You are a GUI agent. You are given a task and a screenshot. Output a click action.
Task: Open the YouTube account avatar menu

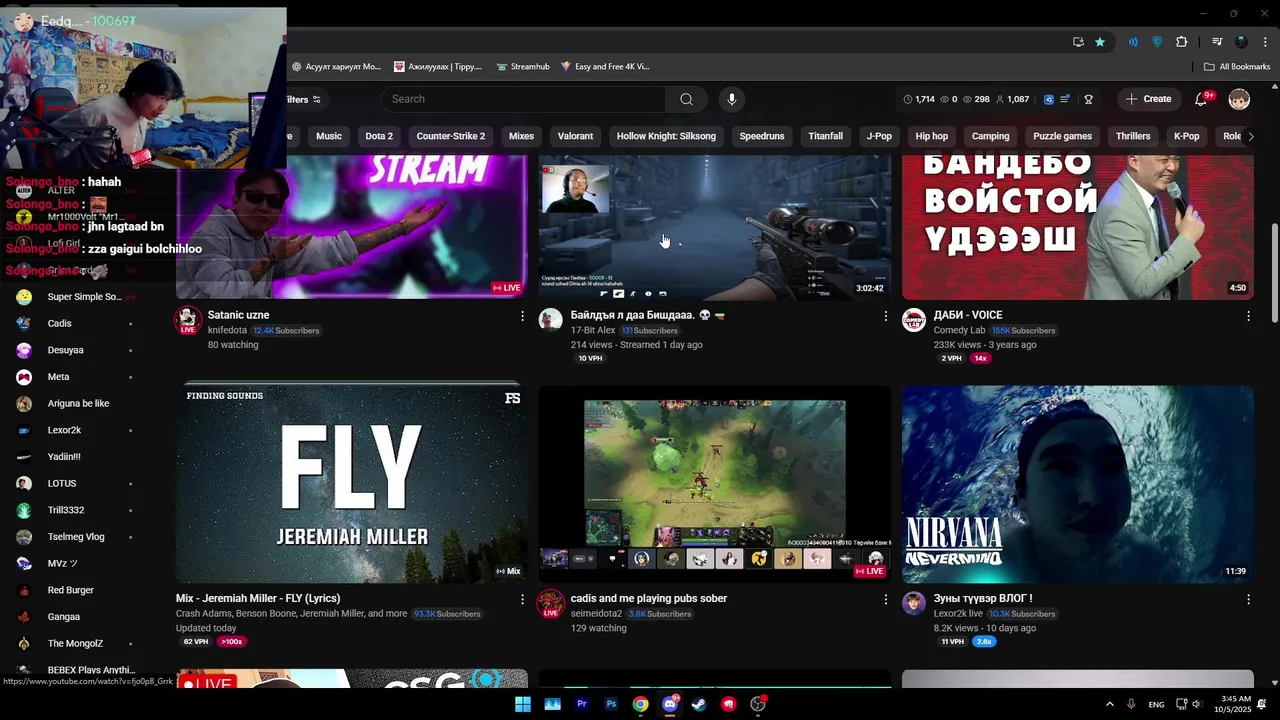point(1239,99)
